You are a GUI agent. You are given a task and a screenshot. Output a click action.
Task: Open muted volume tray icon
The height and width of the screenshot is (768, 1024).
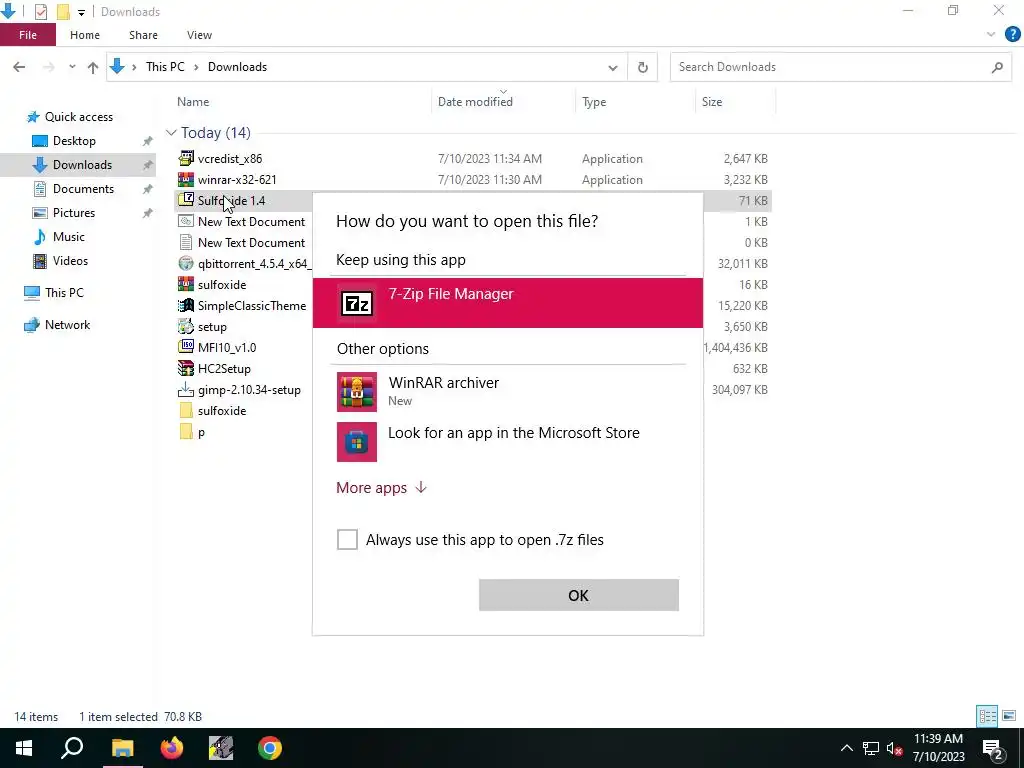click(x=894, y=748)
